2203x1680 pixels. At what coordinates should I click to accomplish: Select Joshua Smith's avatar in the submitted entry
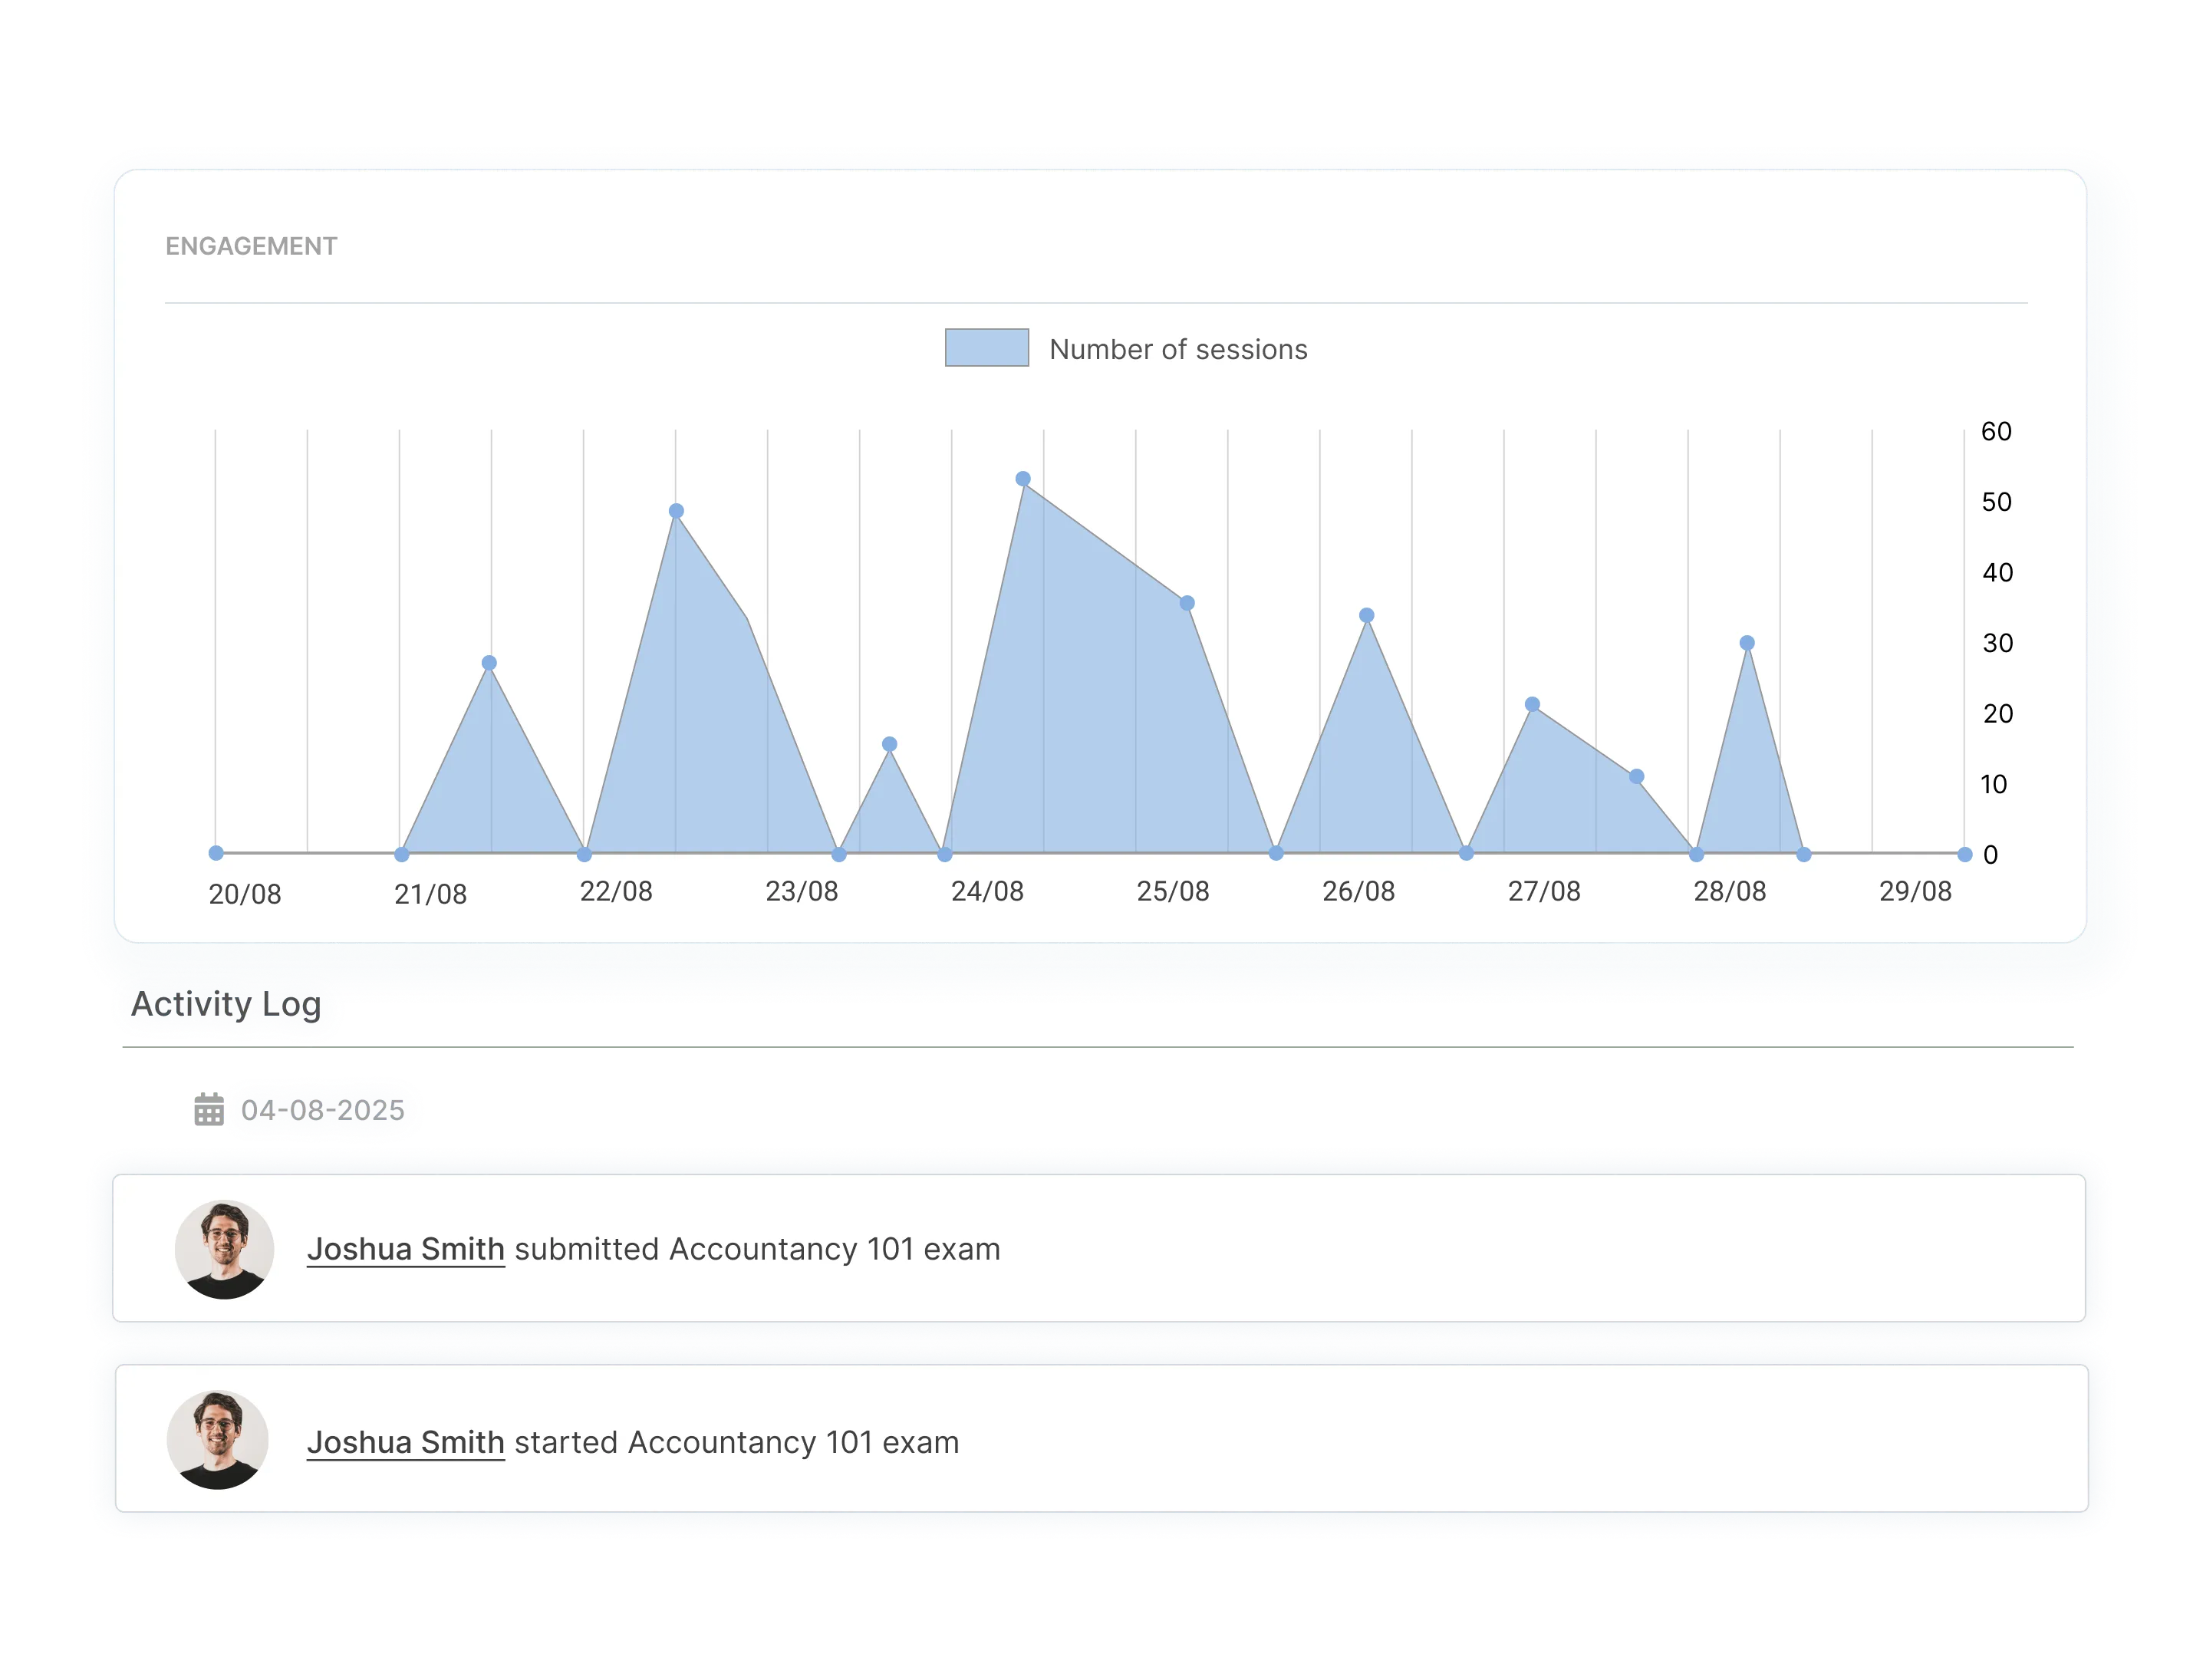[x=222, y=1248]
